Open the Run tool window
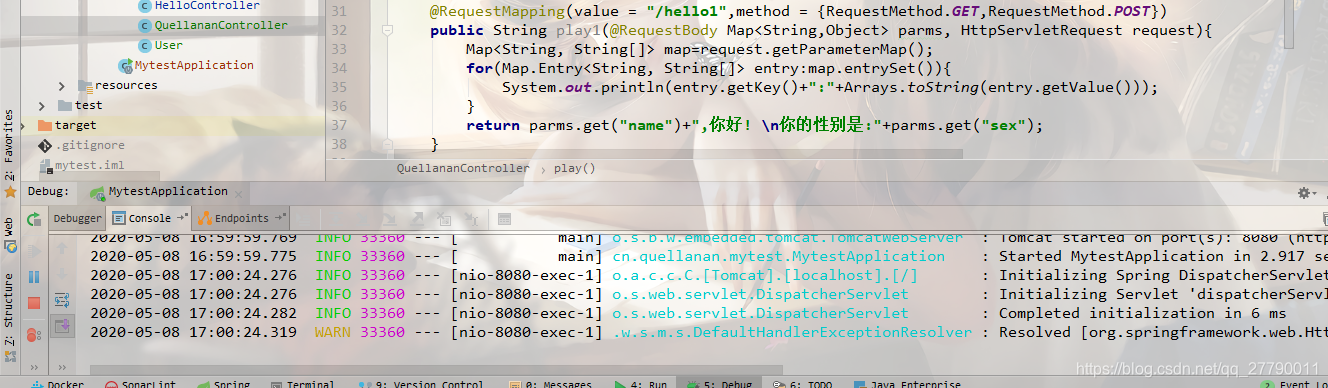 (x=640, y=384)
